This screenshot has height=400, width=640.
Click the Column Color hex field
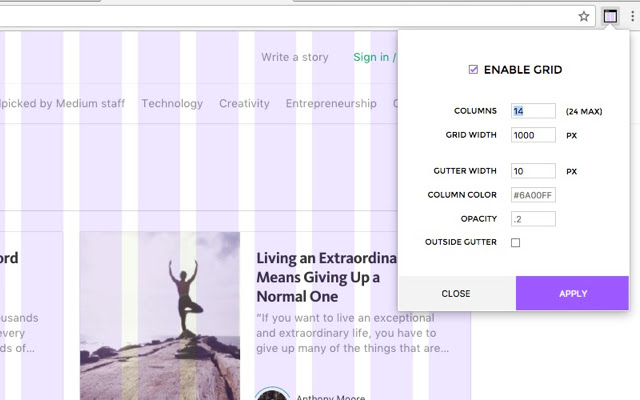click(533, 195)
